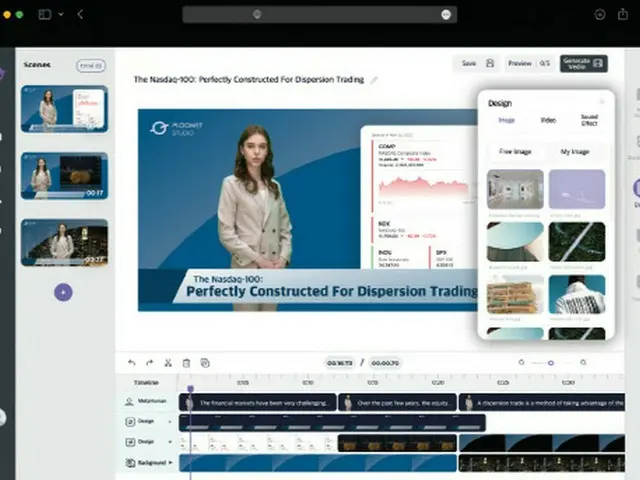Go back with browser back arrow
The height and width of the screenshot is (480, 640).
pos(80,14)
